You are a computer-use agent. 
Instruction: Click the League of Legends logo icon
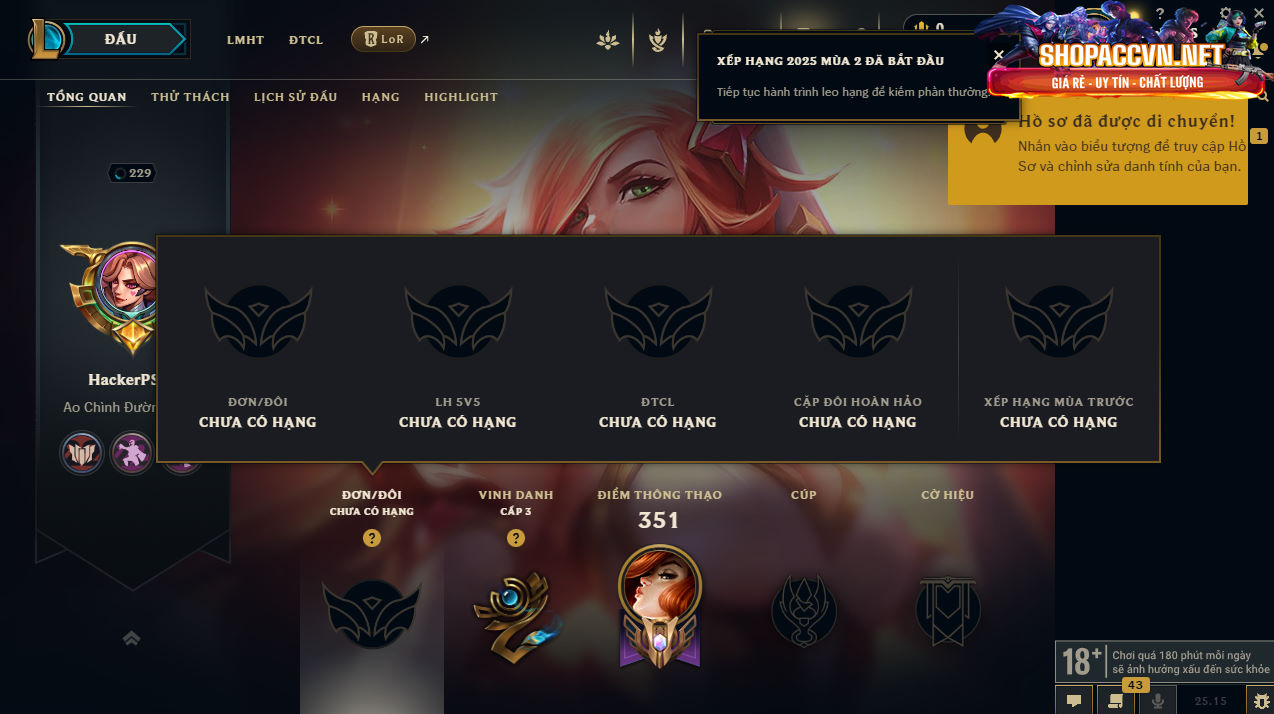point(46,39)
